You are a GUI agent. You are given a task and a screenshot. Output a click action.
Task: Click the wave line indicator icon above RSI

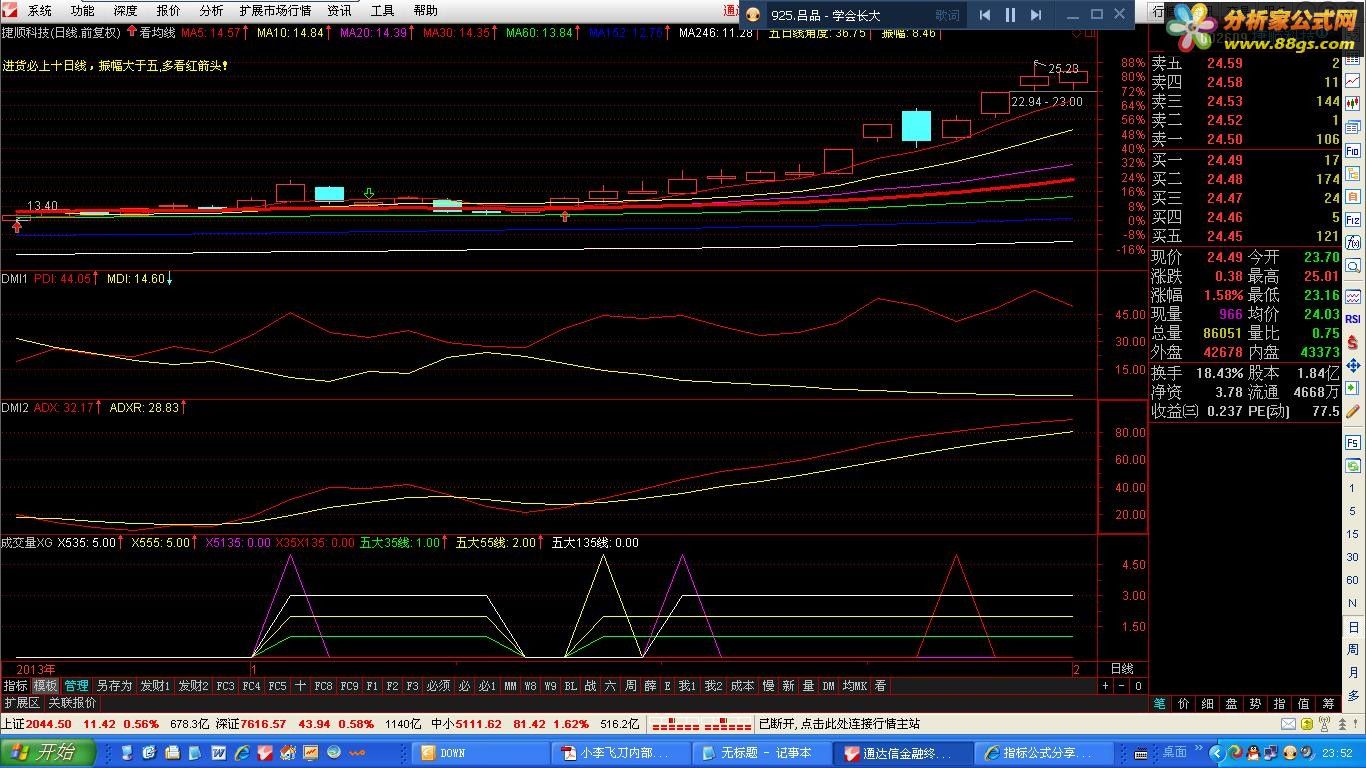[1353, 296]
